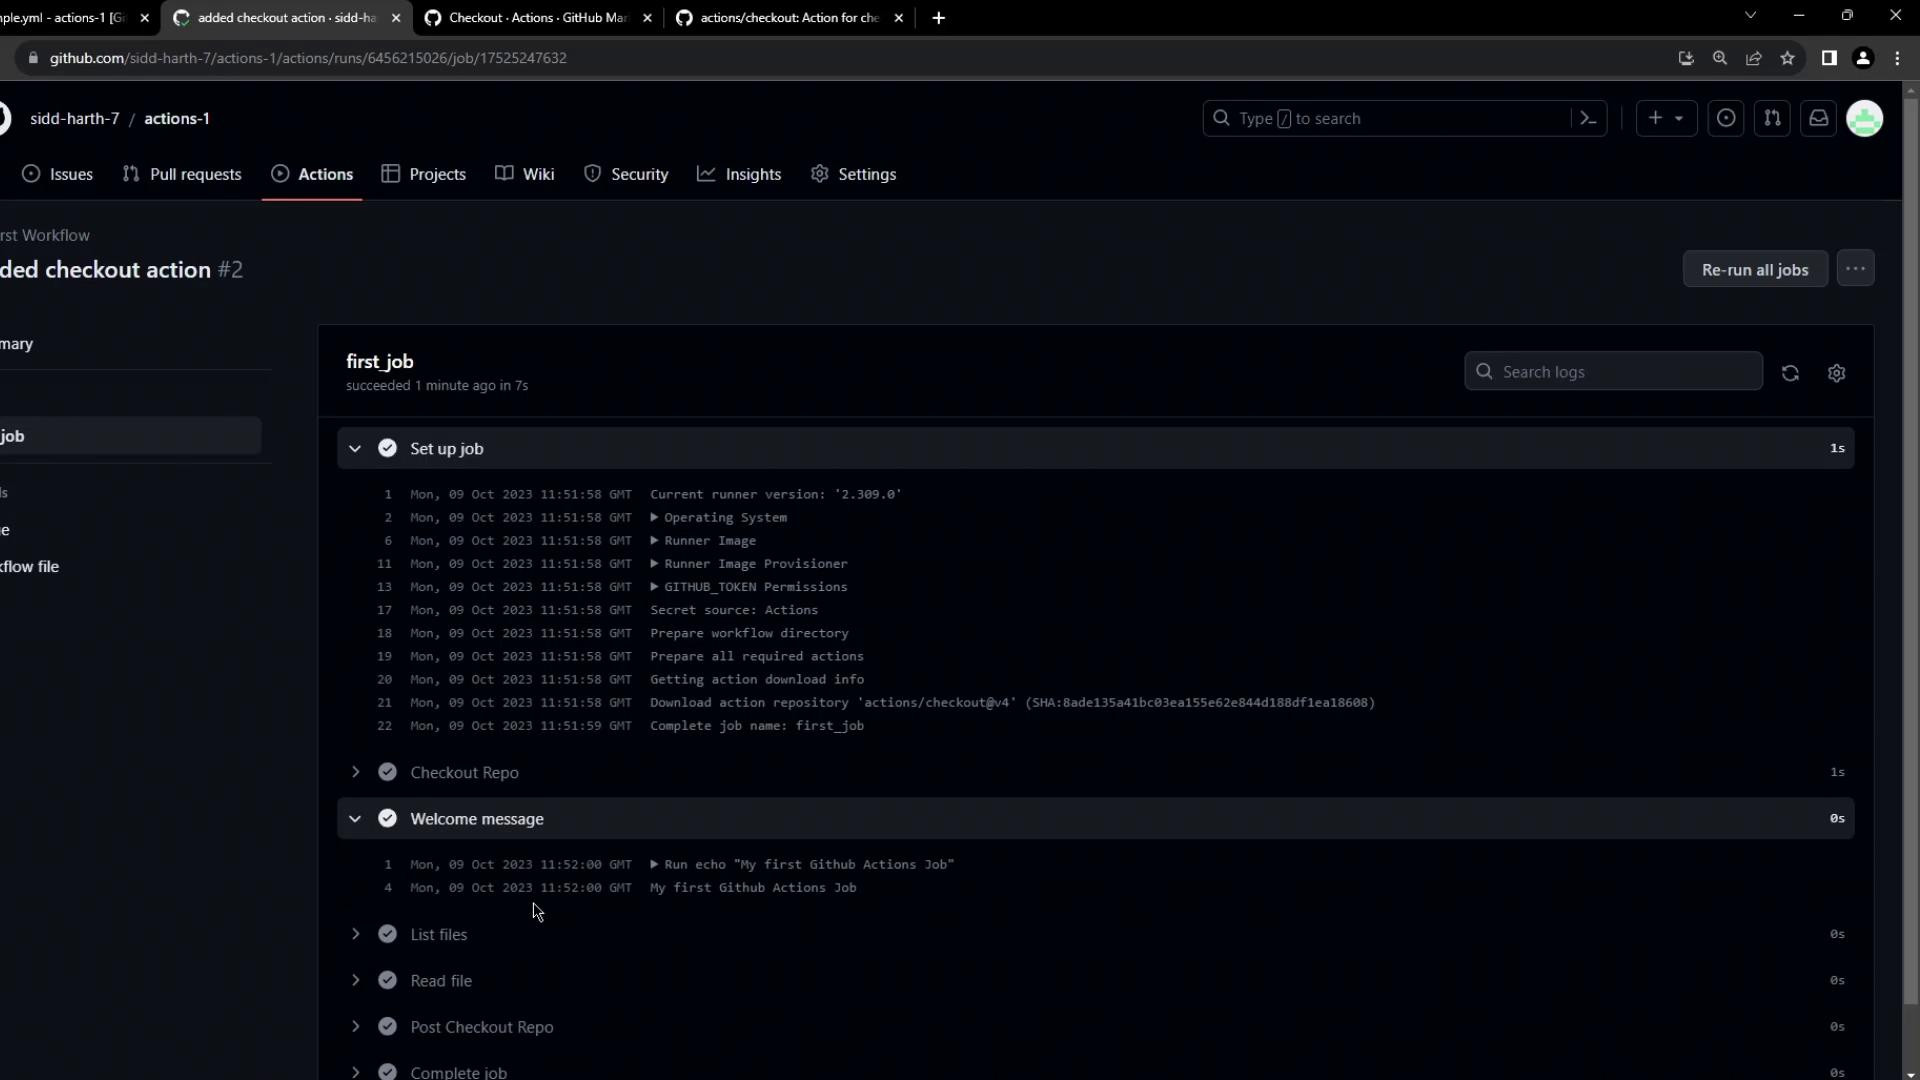The image size is (1920, 1080).
Task: Click the Re-run all jobs button
Action: [x=1754, y=270]
